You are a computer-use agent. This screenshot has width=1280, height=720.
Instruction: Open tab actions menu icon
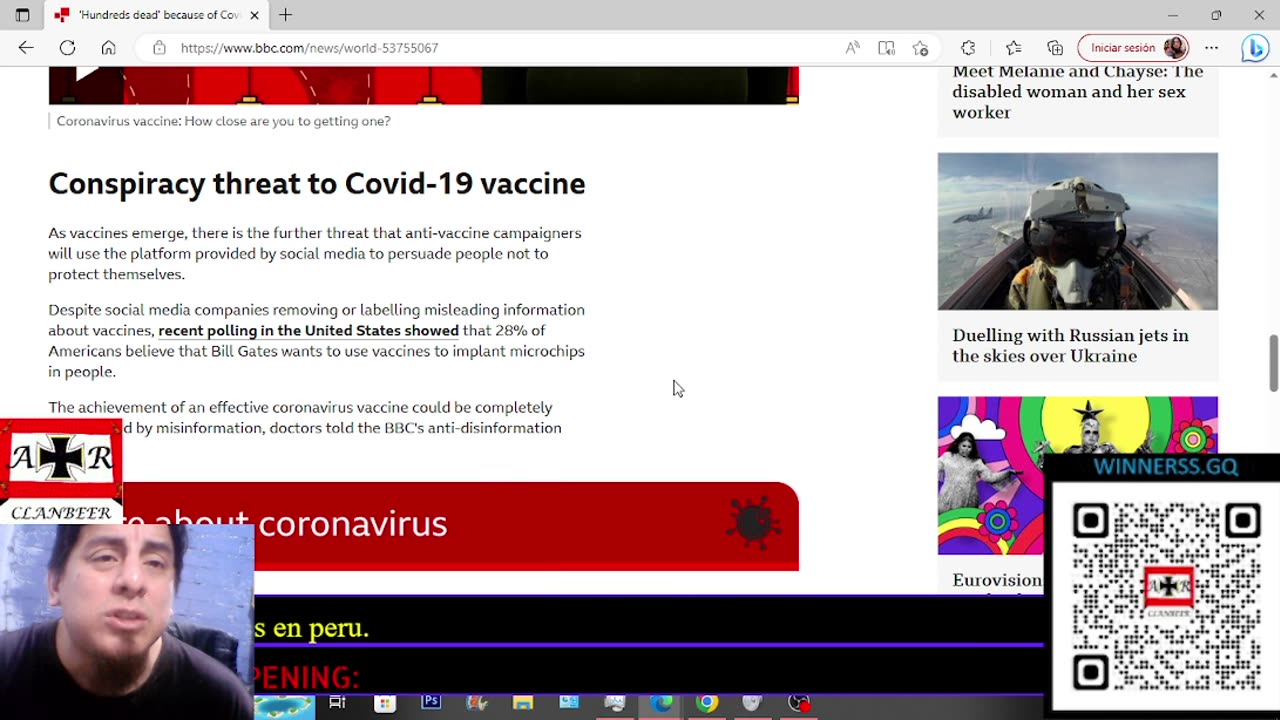coord(22,15)
